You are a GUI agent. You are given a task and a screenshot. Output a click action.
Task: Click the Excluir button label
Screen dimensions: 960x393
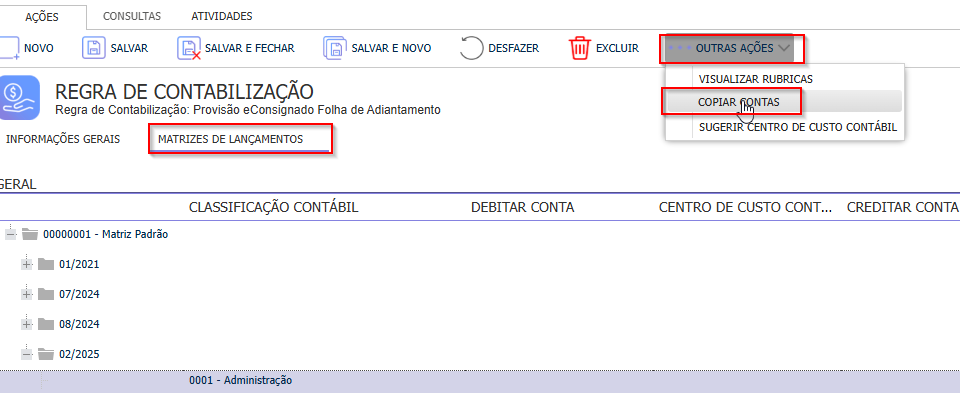(617, 48)
